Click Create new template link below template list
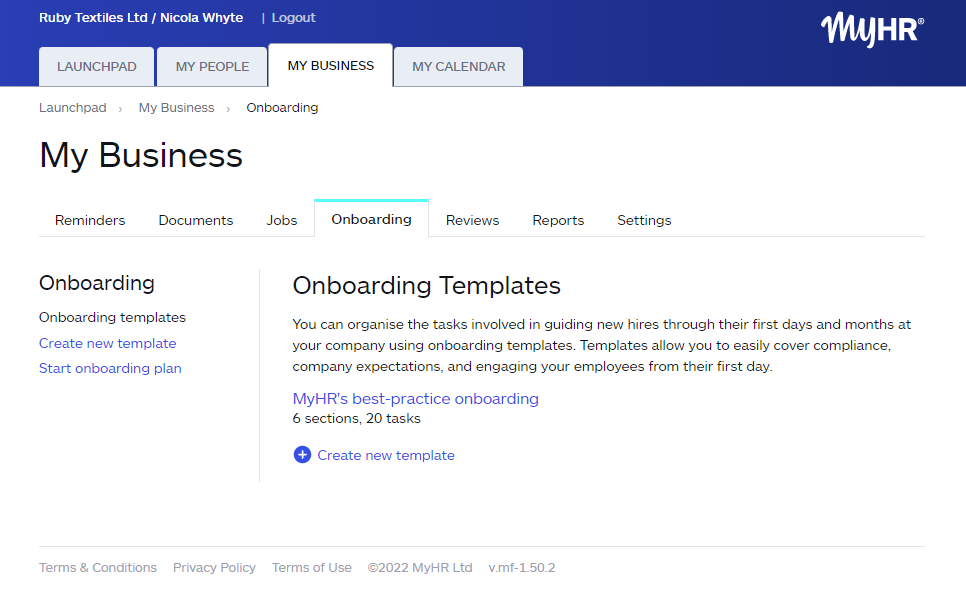Image resolution: width=966 pixels, height=603 pixels. point(386,455)
